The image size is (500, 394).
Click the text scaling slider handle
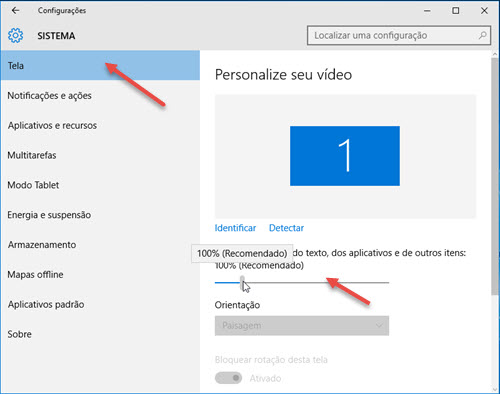[242, 282]
